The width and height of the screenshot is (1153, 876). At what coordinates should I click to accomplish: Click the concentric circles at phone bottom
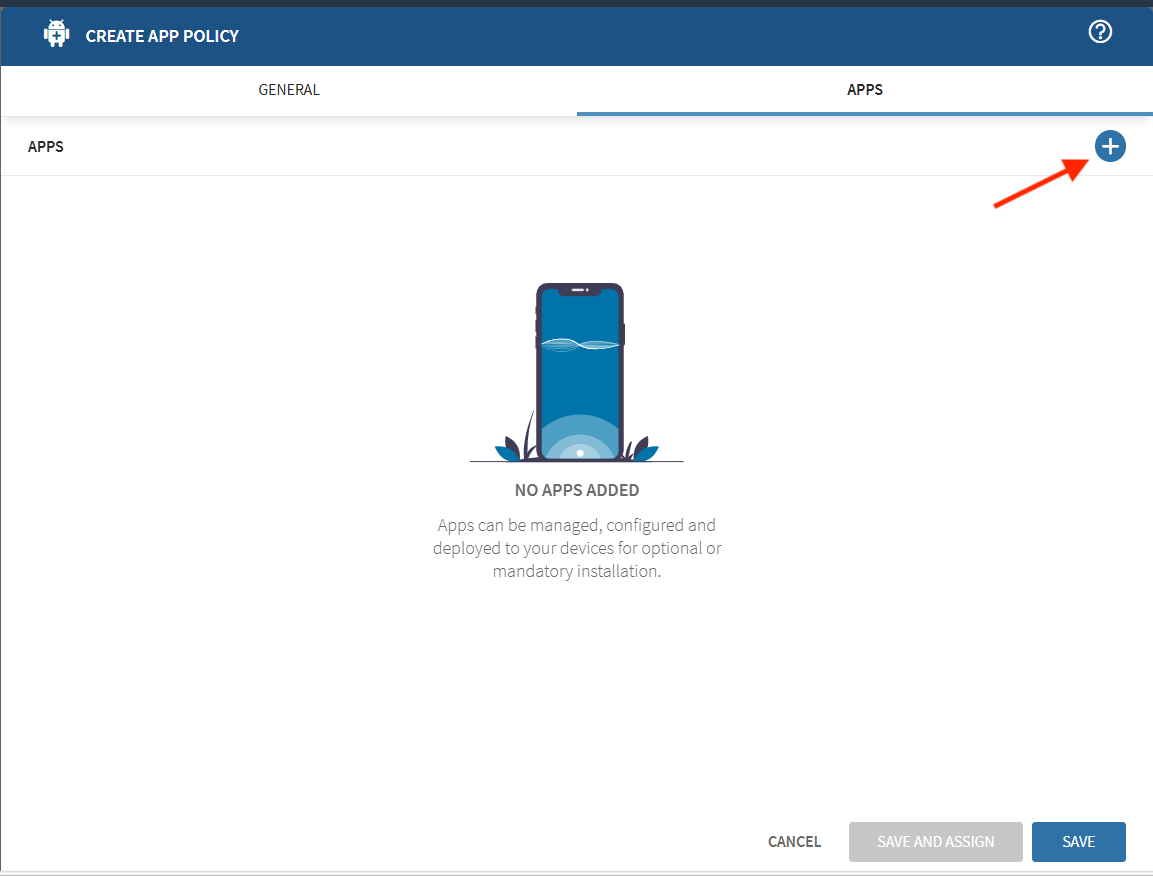[580, 446]
